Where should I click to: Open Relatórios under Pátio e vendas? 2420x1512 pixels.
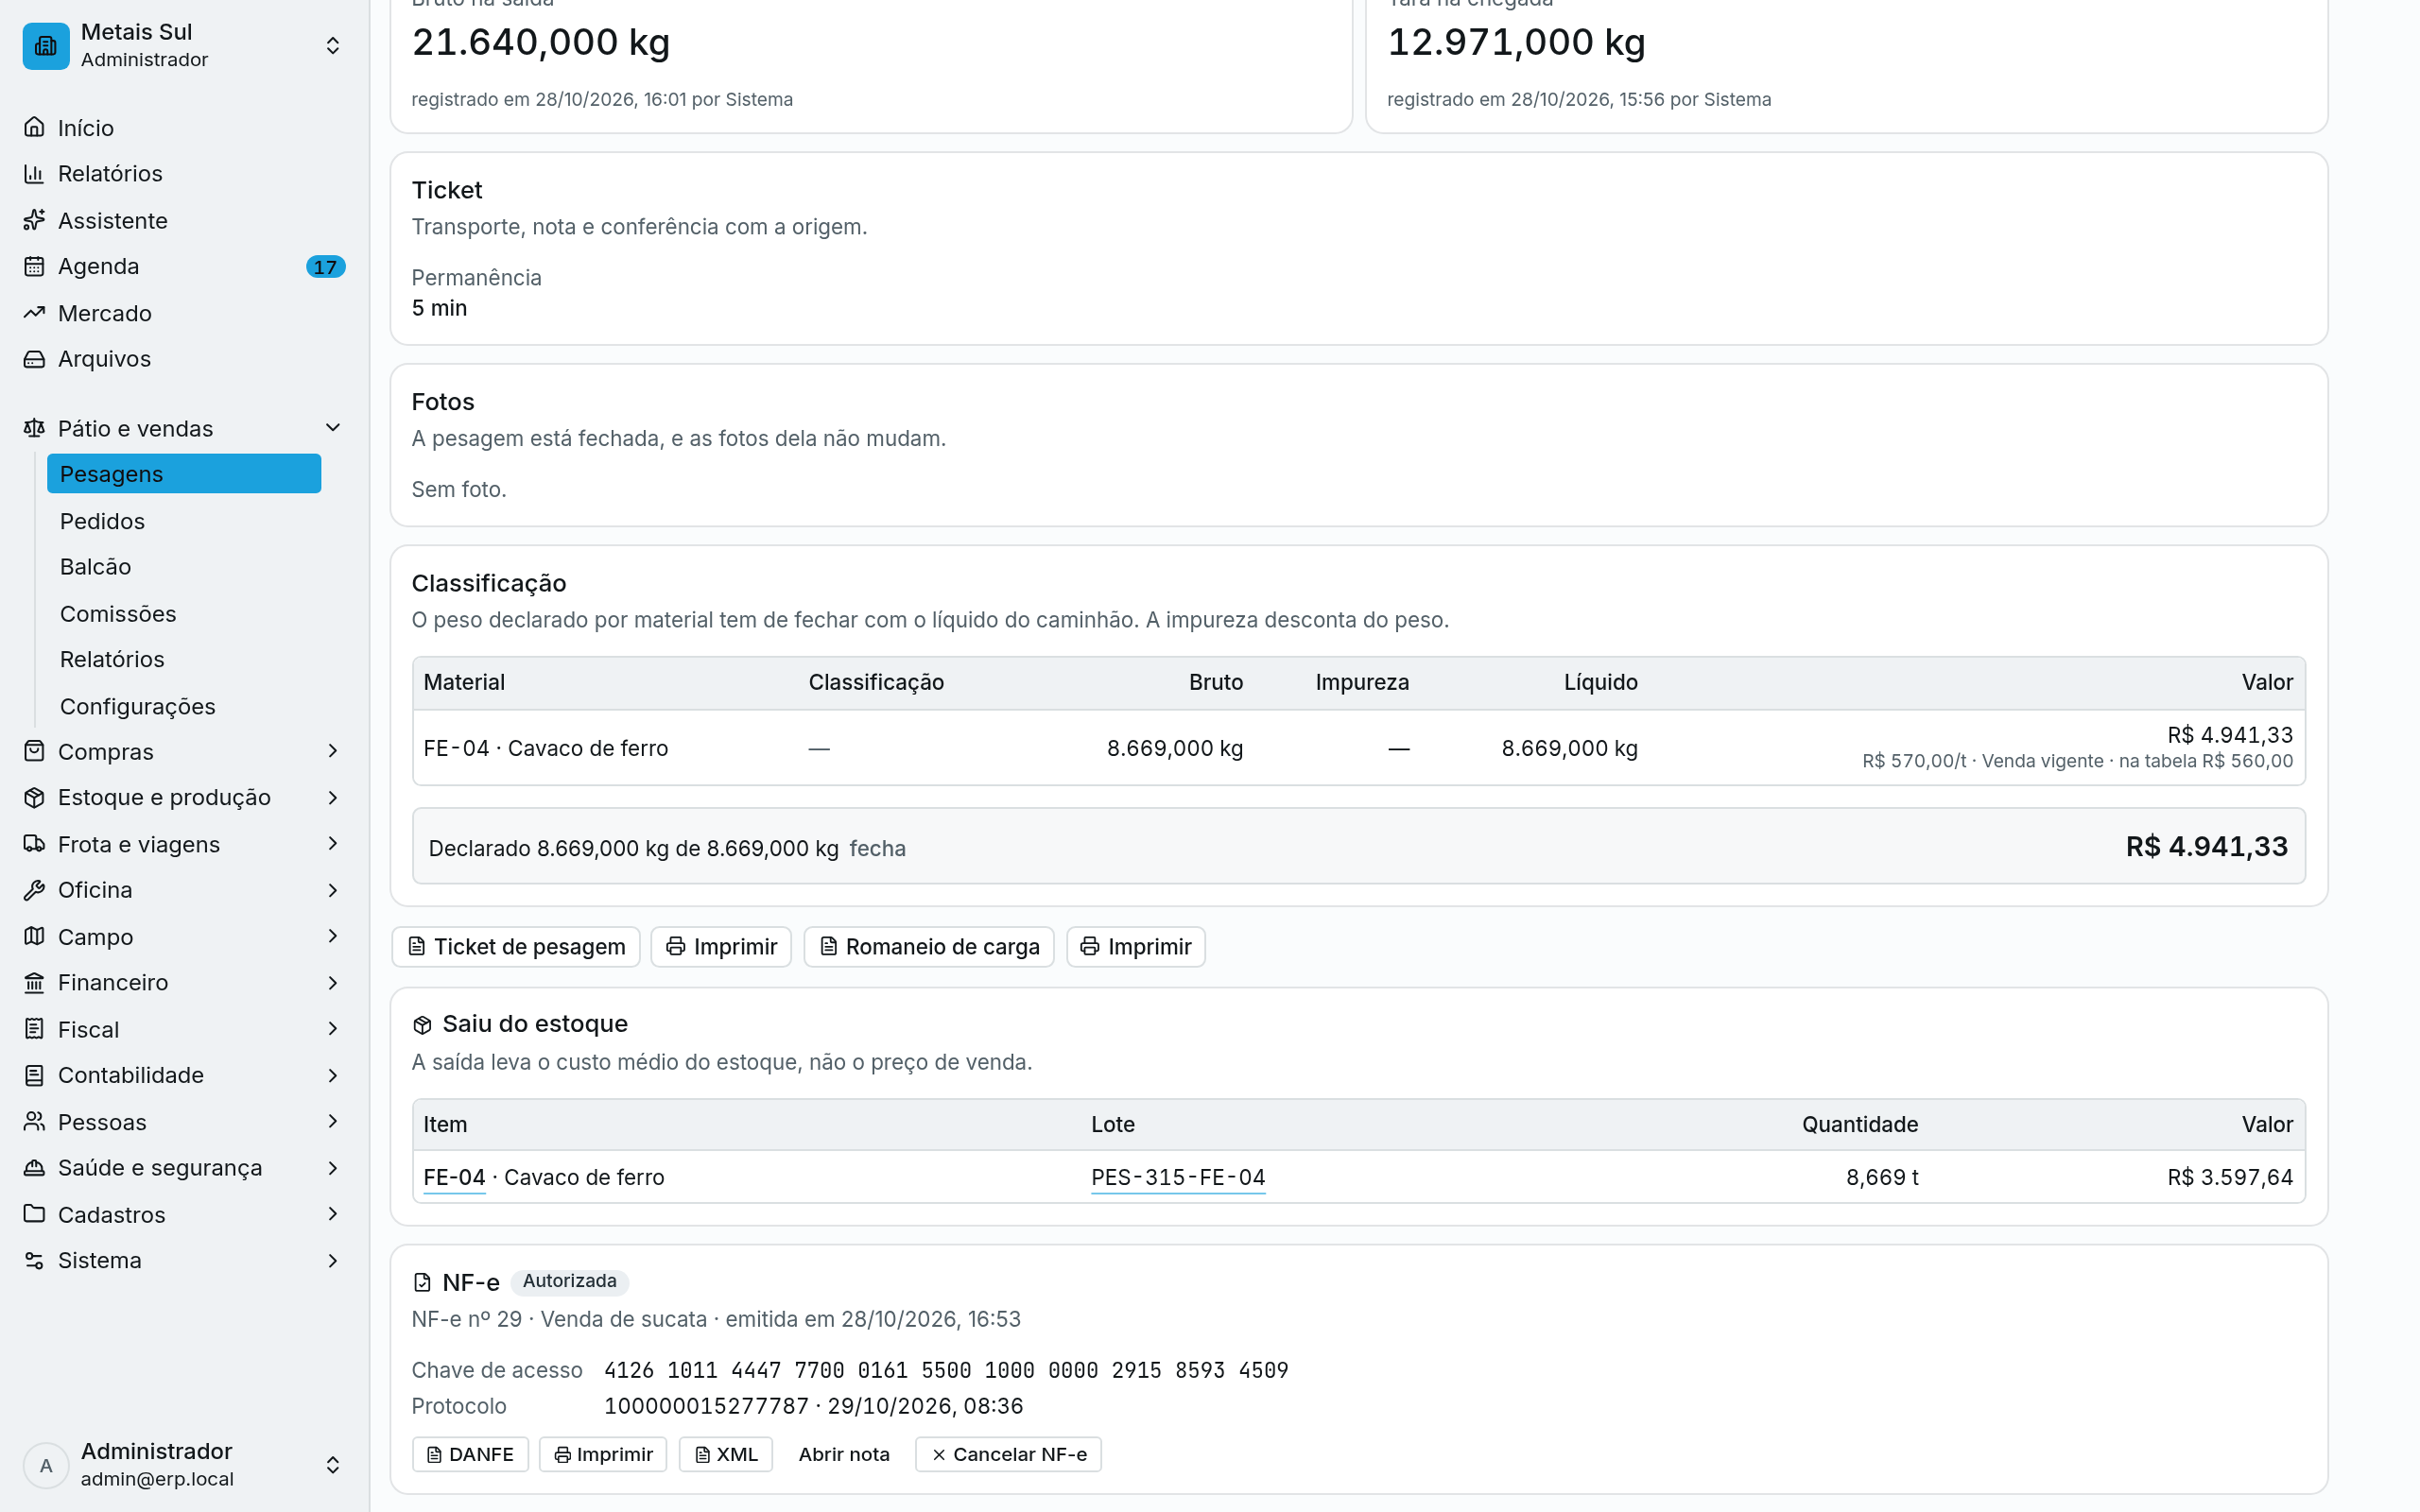[x=184, y=660]
